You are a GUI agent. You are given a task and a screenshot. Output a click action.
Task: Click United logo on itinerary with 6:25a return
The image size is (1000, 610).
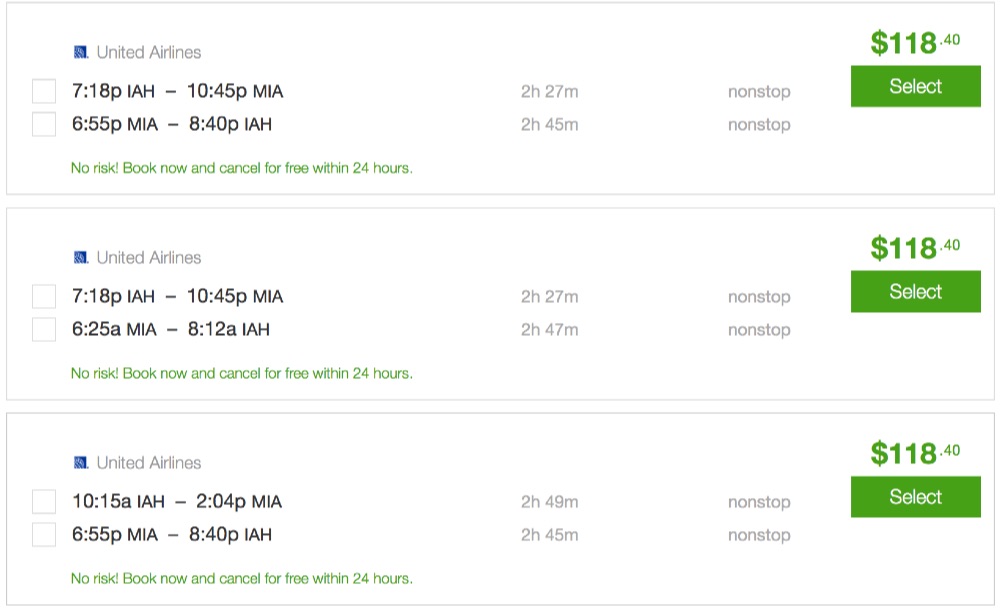[x=81, y=258]
